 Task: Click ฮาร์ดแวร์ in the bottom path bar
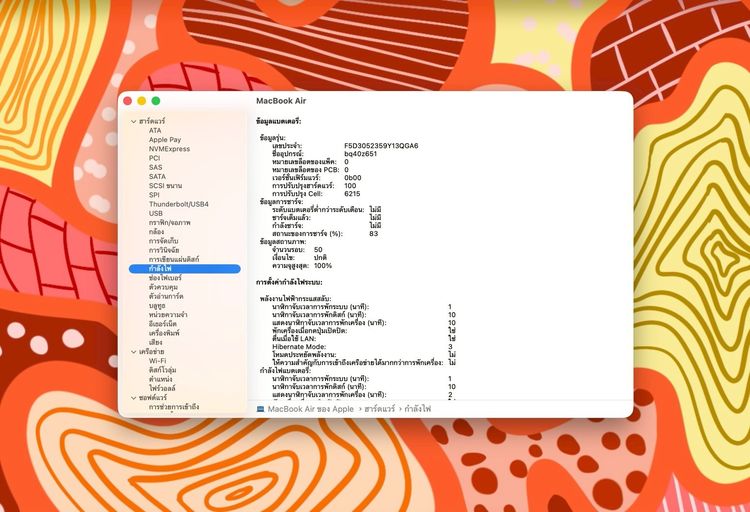tap(380, 409)
